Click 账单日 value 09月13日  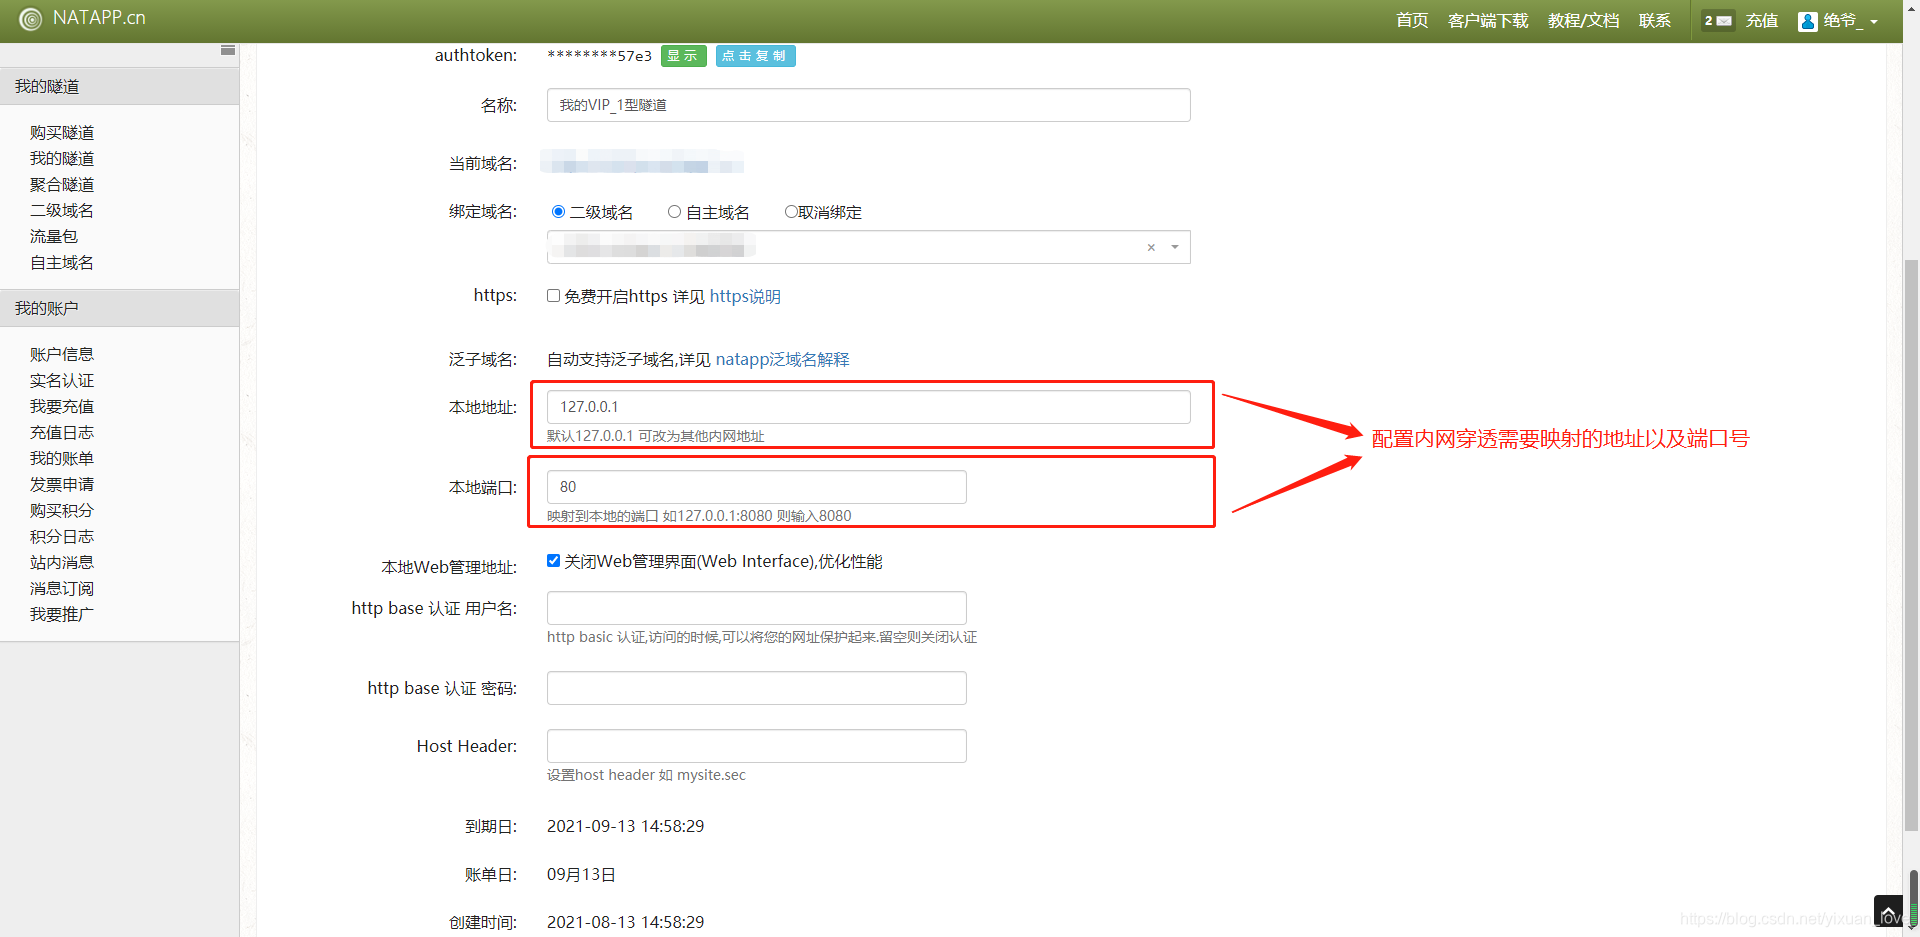581,875
